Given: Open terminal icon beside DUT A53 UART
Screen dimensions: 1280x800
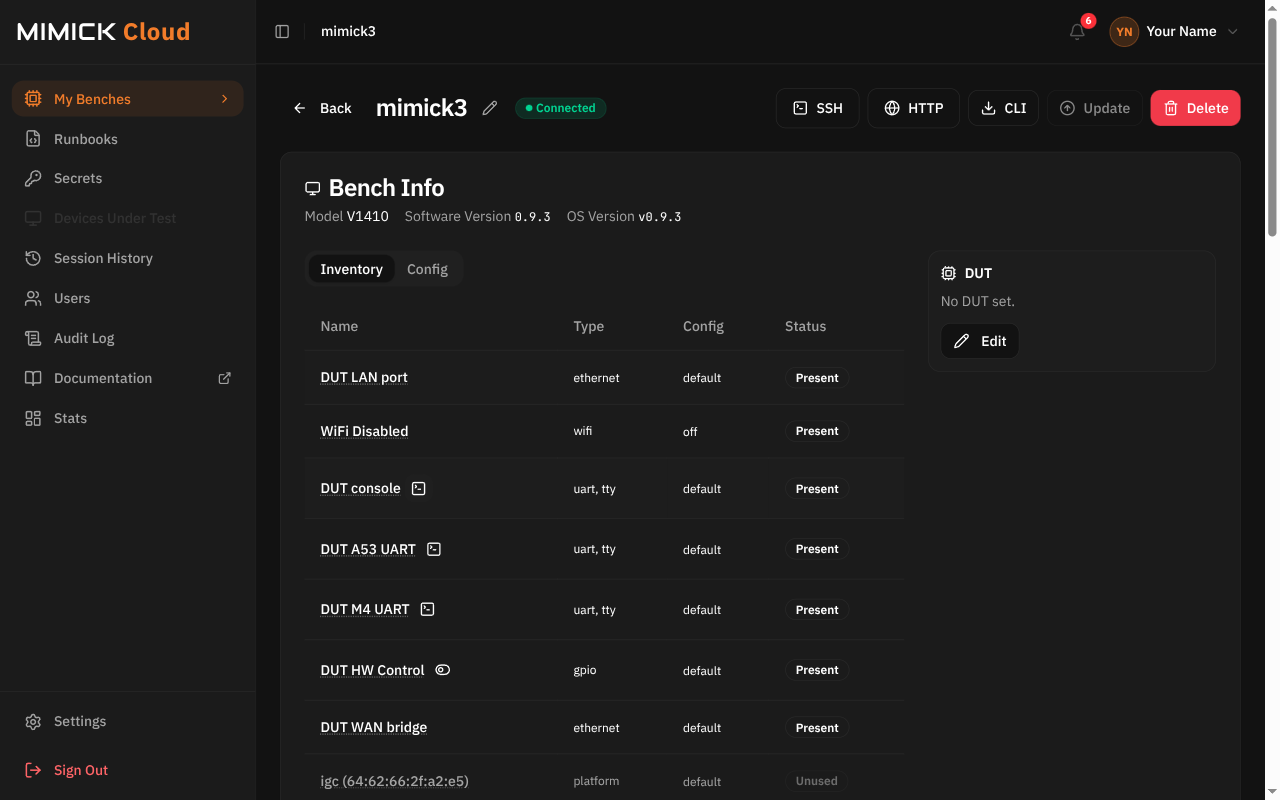Looking at the screenshot, I should pyautogui.click(x=434, y=549).
